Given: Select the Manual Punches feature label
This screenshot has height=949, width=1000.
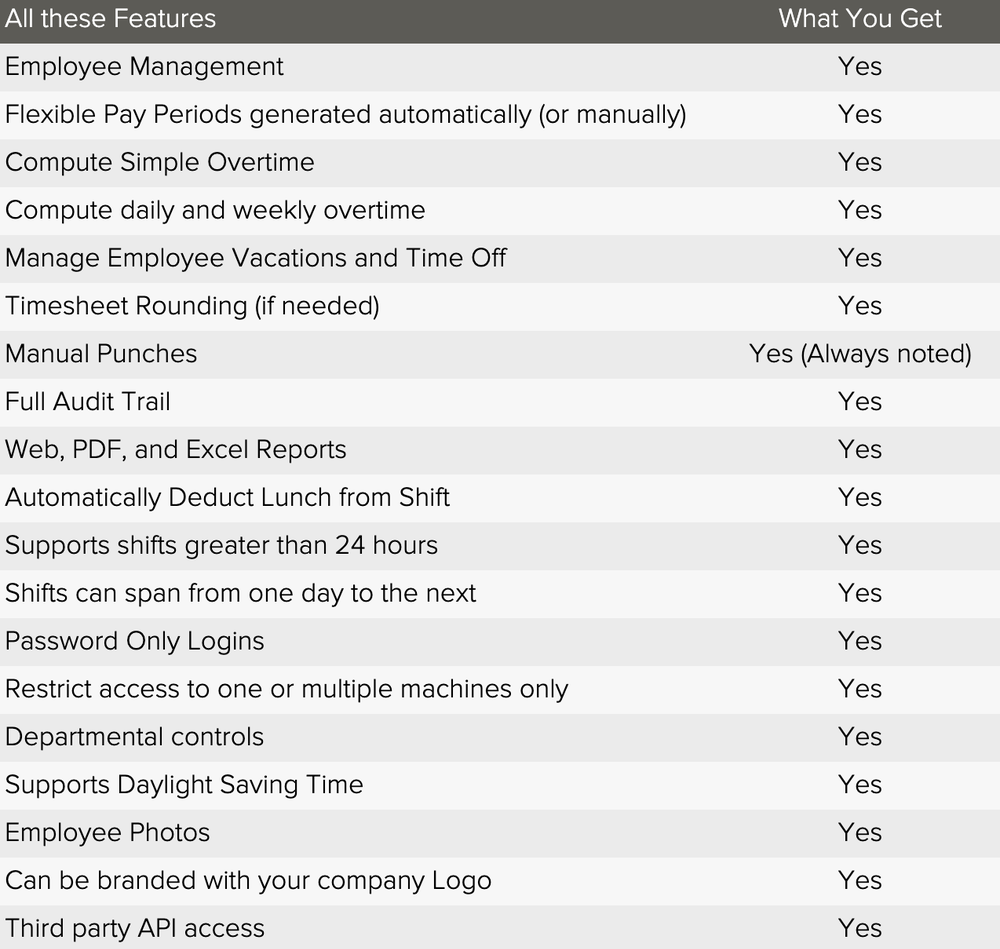Looking at the screenshot, I should 101,354.
